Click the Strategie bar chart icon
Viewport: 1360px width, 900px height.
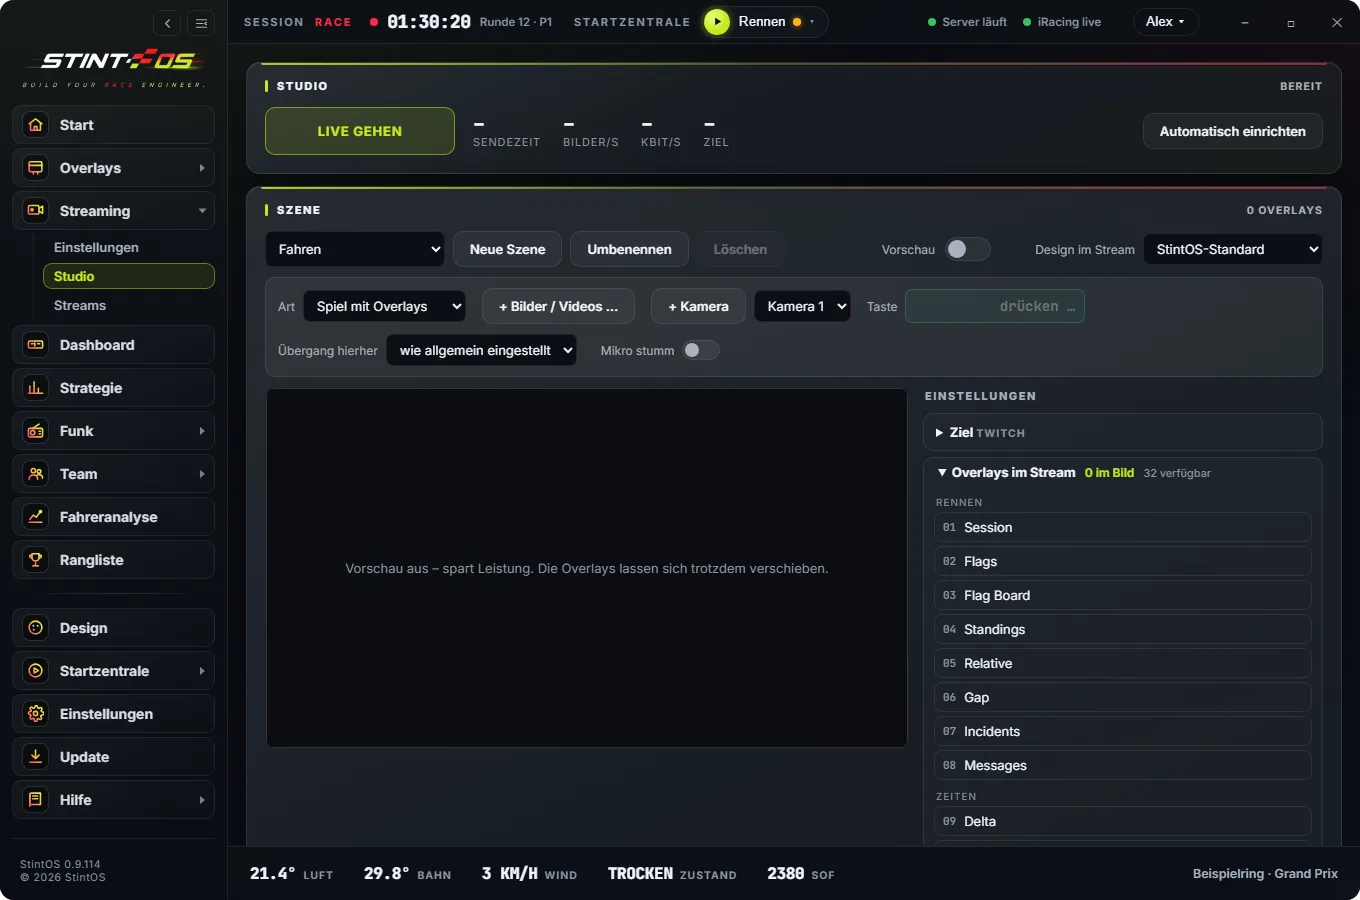36,388
